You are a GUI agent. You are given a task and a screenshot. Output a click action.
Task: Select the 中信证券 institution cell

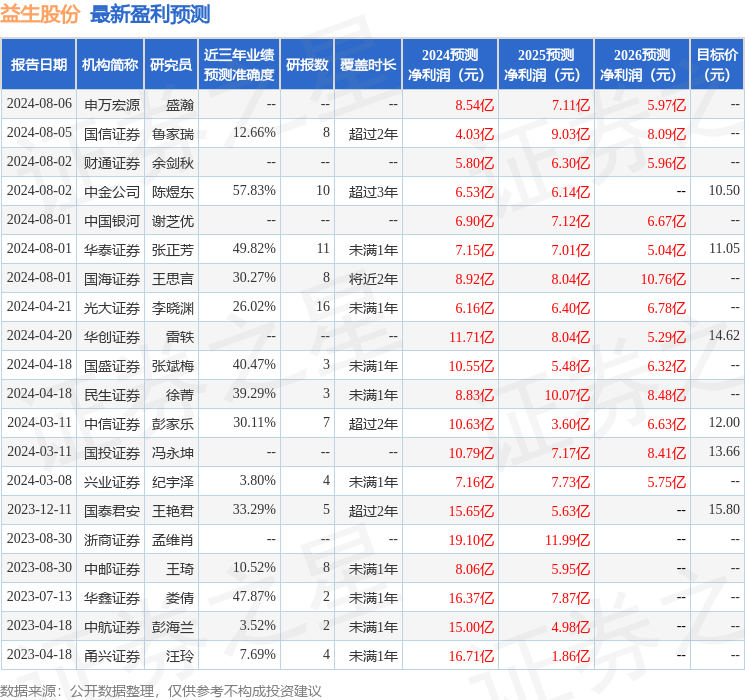(x=112, y=424)
